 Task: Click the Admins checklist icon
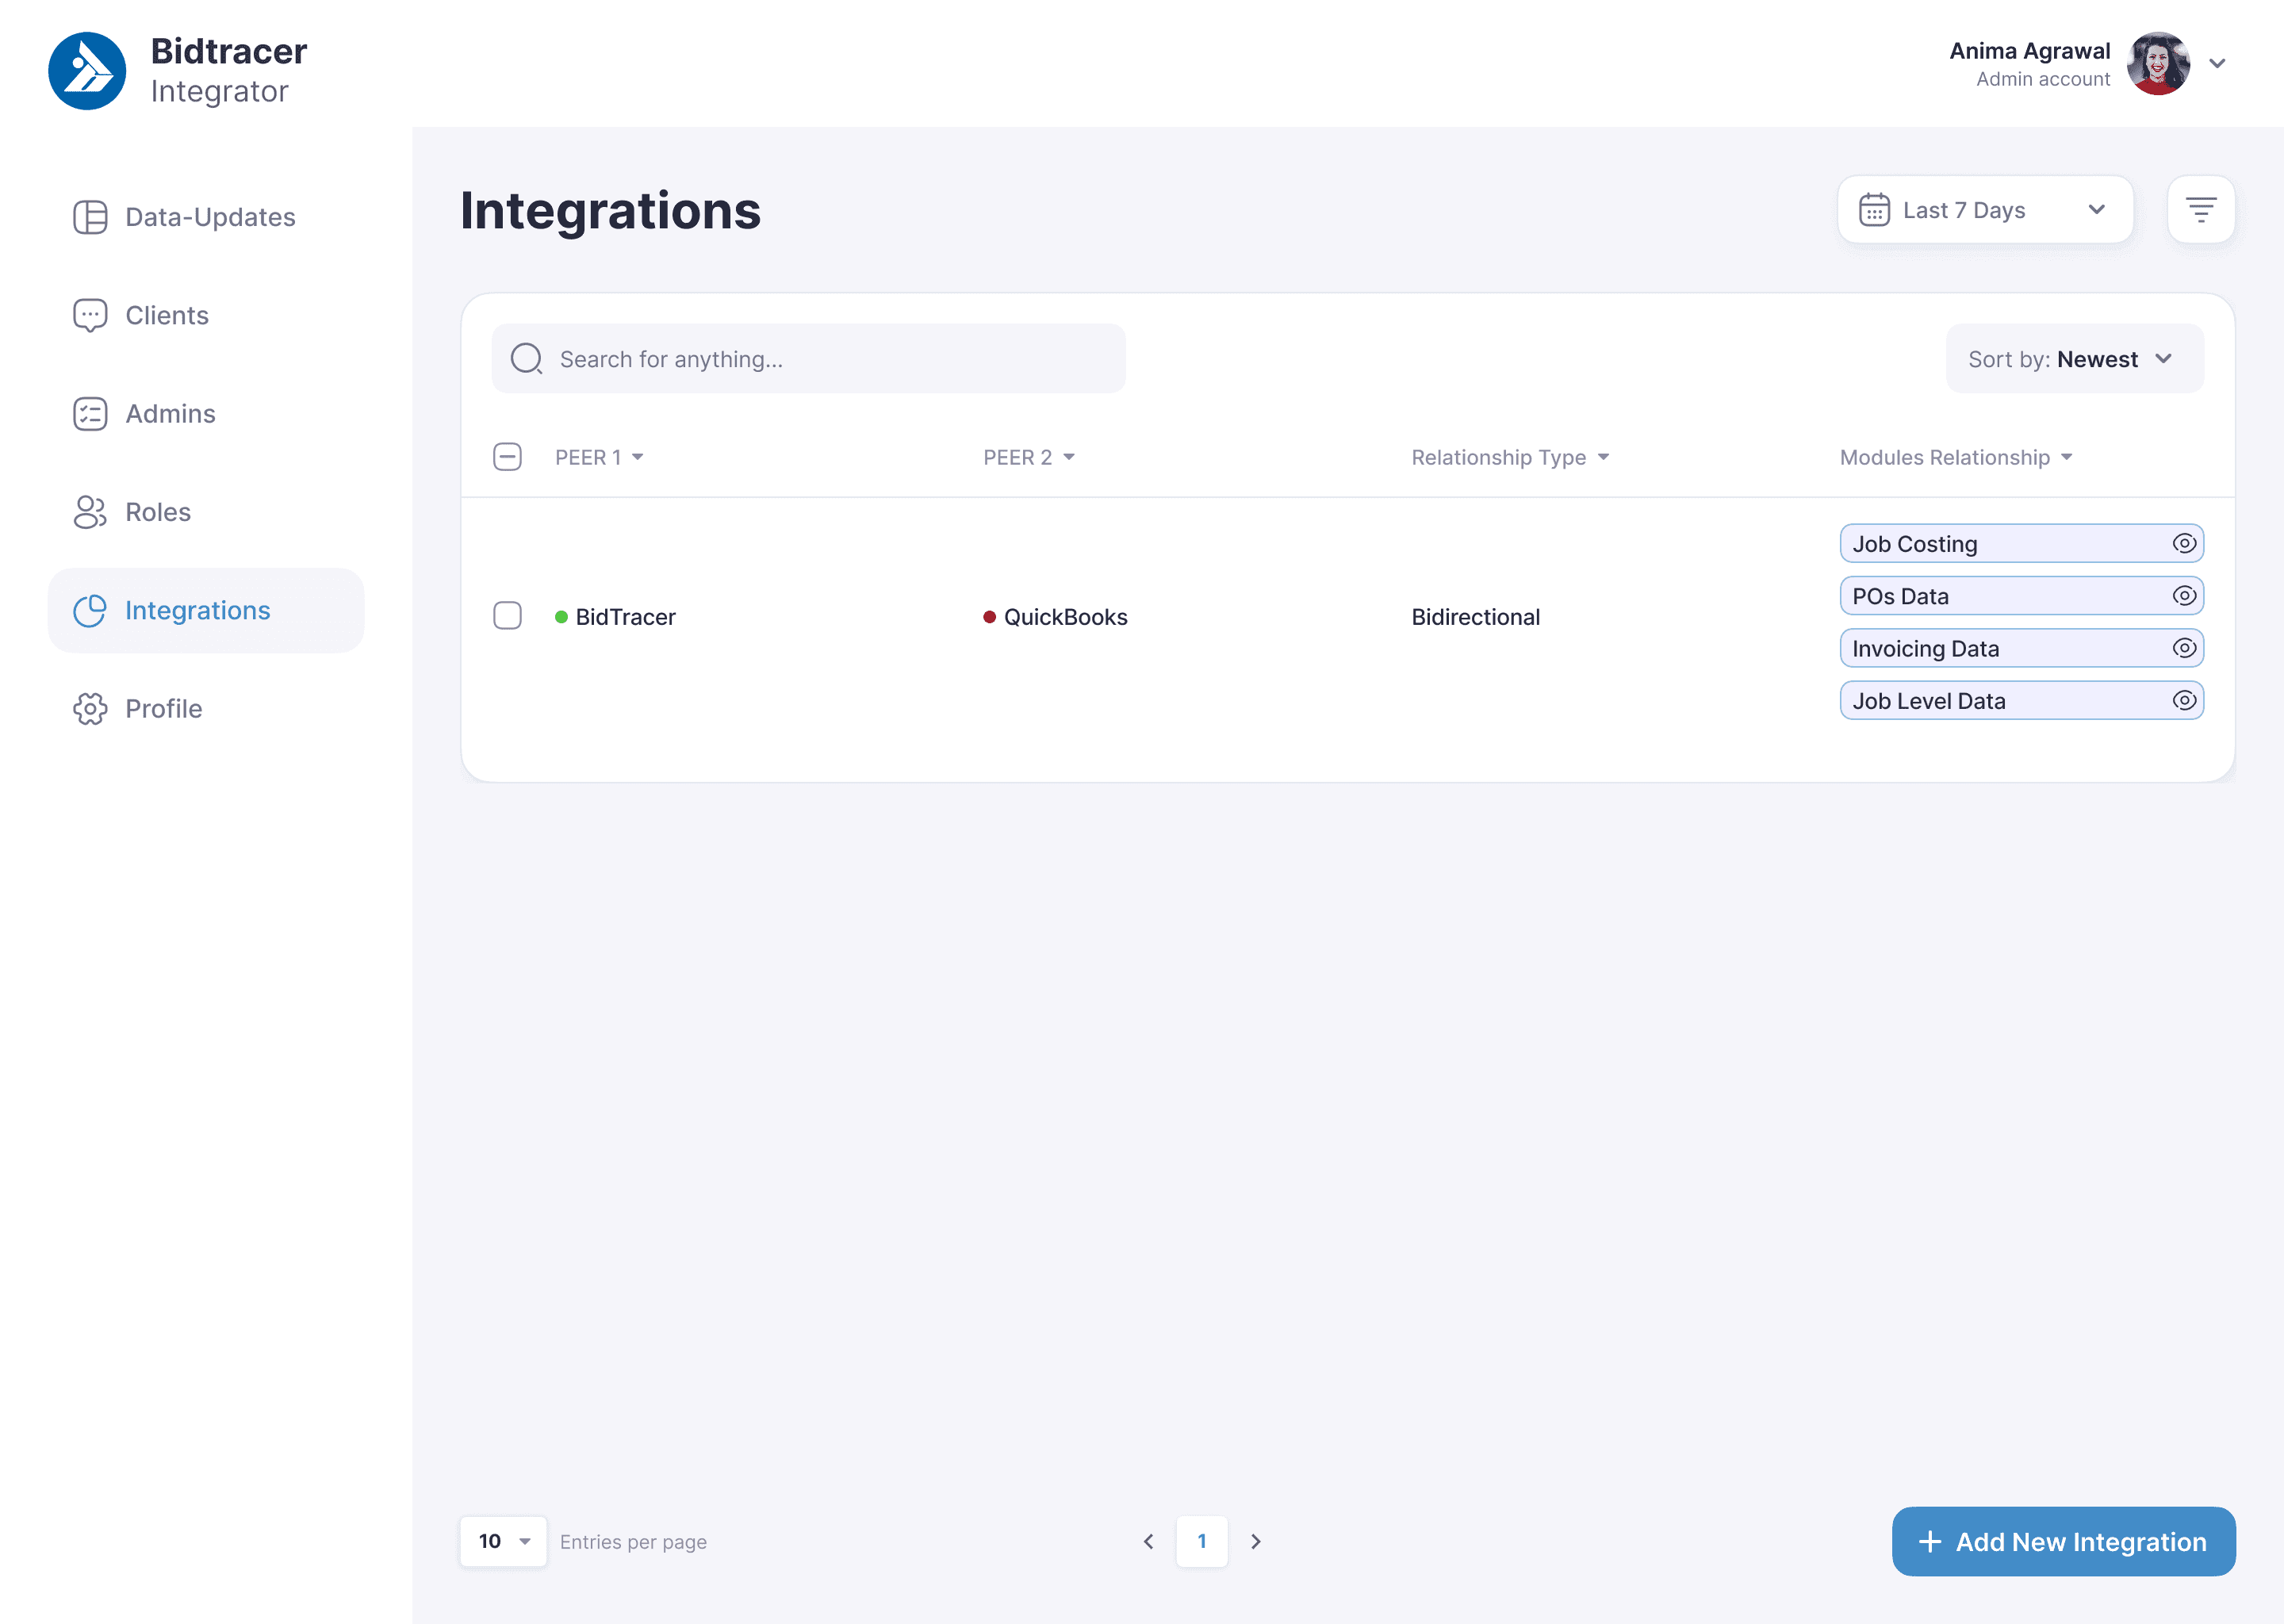[90, 414]
